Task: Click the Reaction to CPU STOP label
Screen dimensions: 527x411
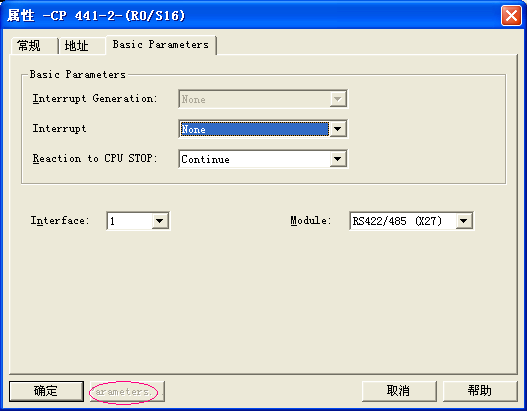Action: tap(95, 158)
